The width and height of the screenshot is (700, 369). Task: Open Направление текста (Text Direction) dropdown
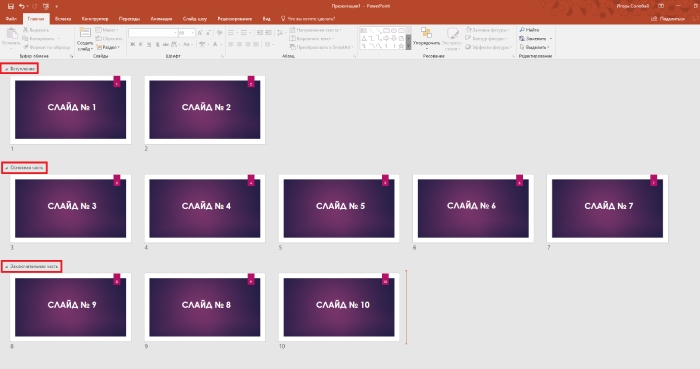315,30
